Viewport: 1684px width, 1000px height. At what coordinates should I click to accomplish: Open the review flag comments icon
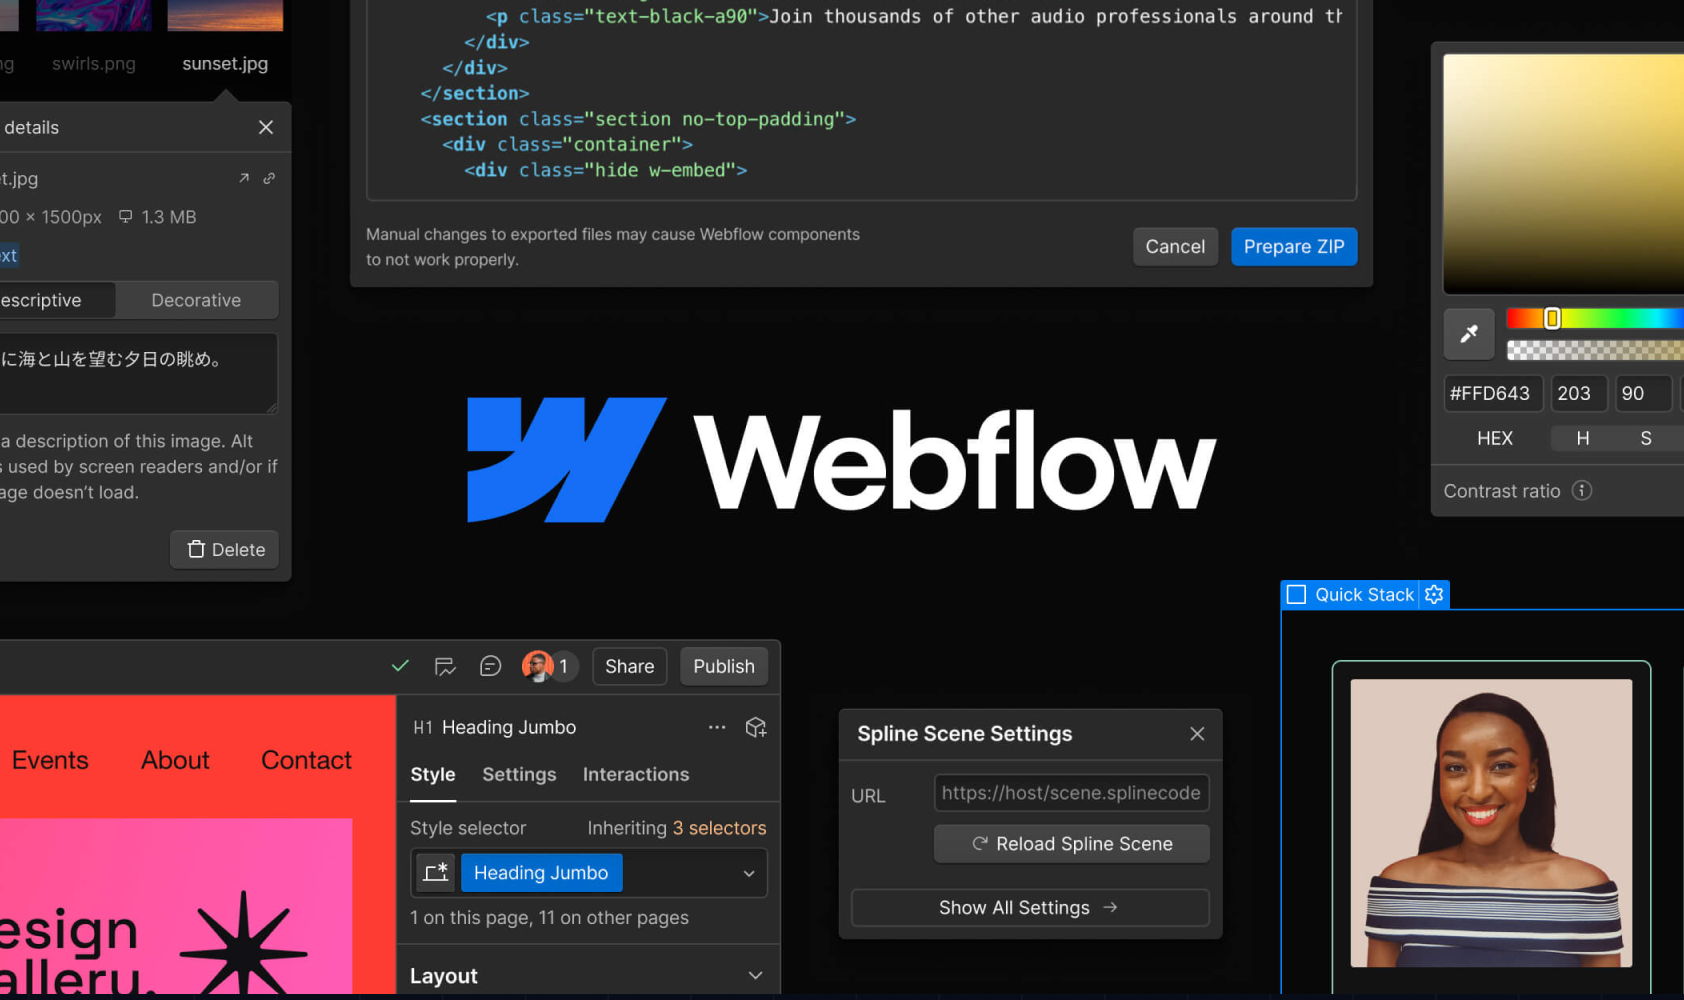tap(445, 666)
